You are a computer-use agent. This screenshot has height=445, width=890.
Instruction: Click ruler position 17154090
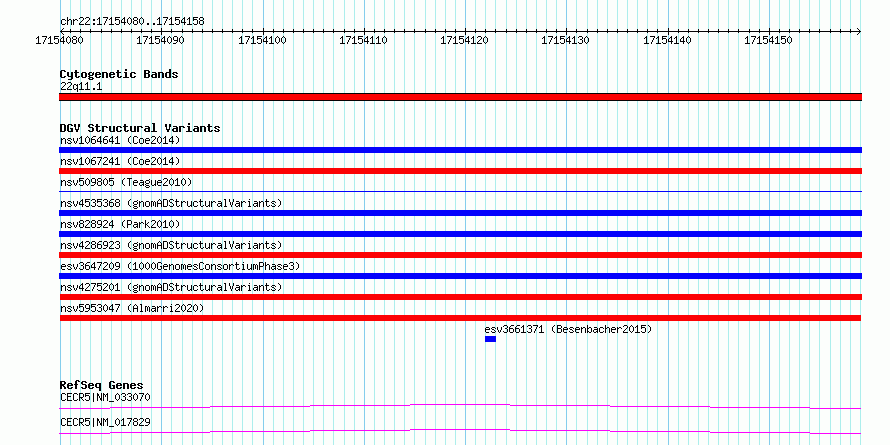pos(161,40)
